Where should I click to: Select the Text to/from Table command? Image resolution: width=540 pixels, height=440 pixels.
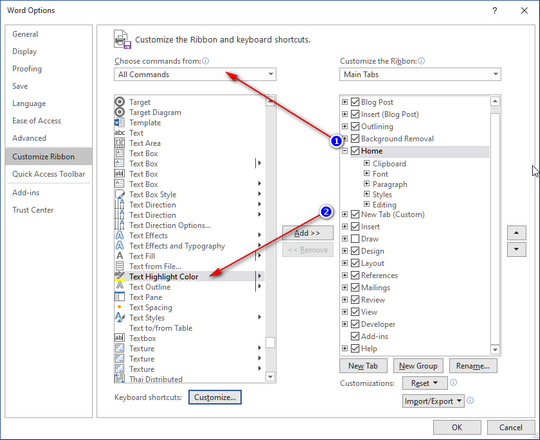[x=190, y=328]
